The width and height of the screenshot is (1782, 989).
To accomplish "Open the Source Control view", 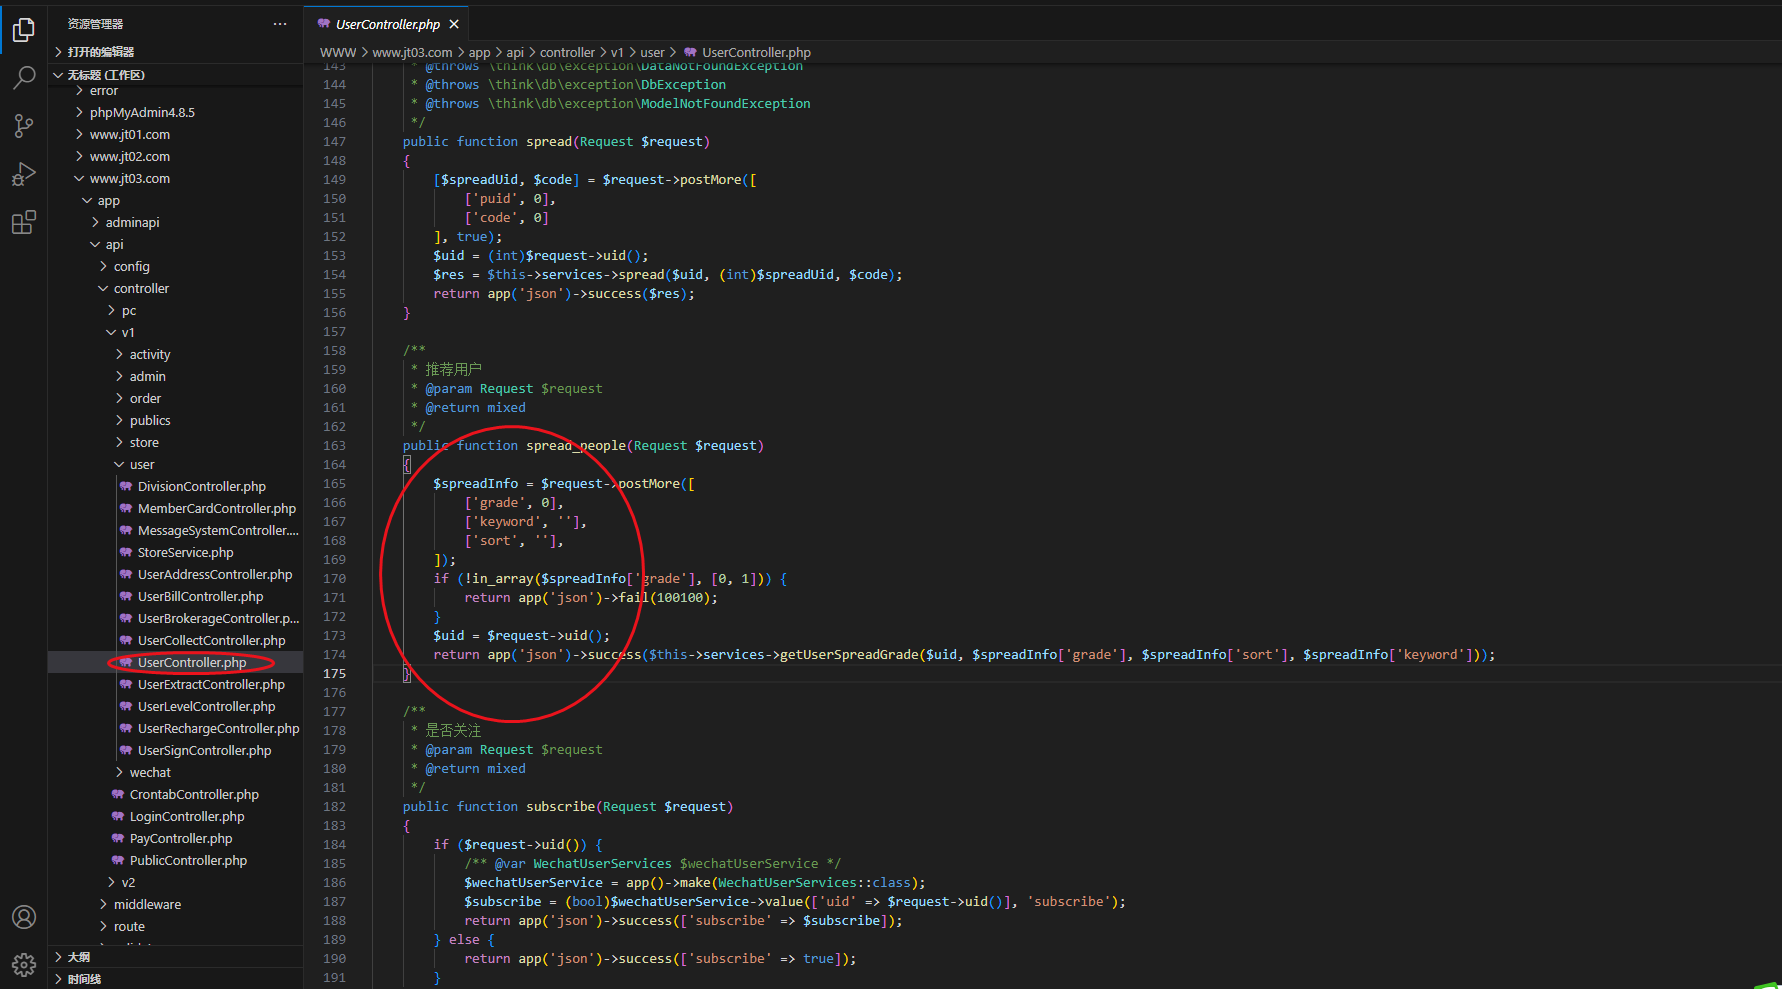I will pyautogui.click(x=24, y=126).
